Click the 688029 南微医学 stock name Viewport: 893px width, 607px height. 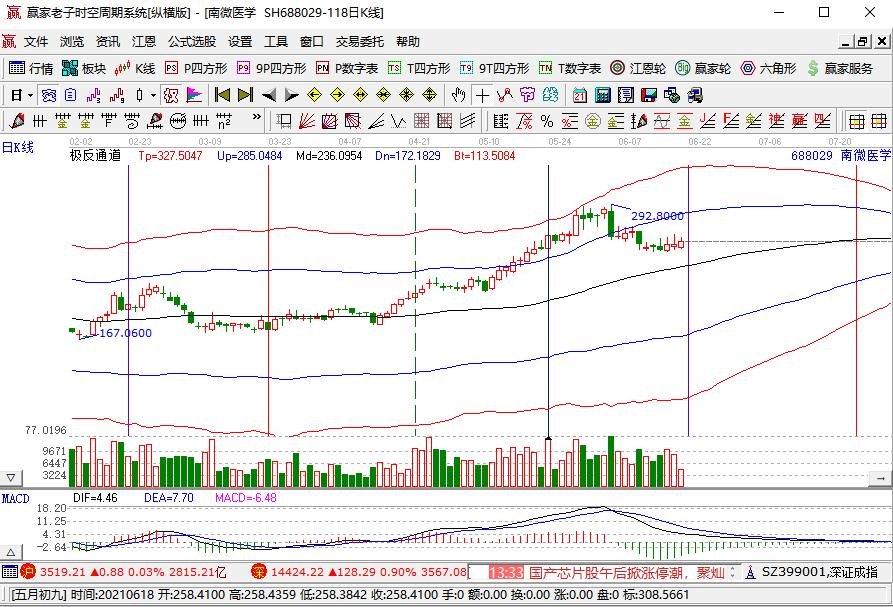click(841, 155)
